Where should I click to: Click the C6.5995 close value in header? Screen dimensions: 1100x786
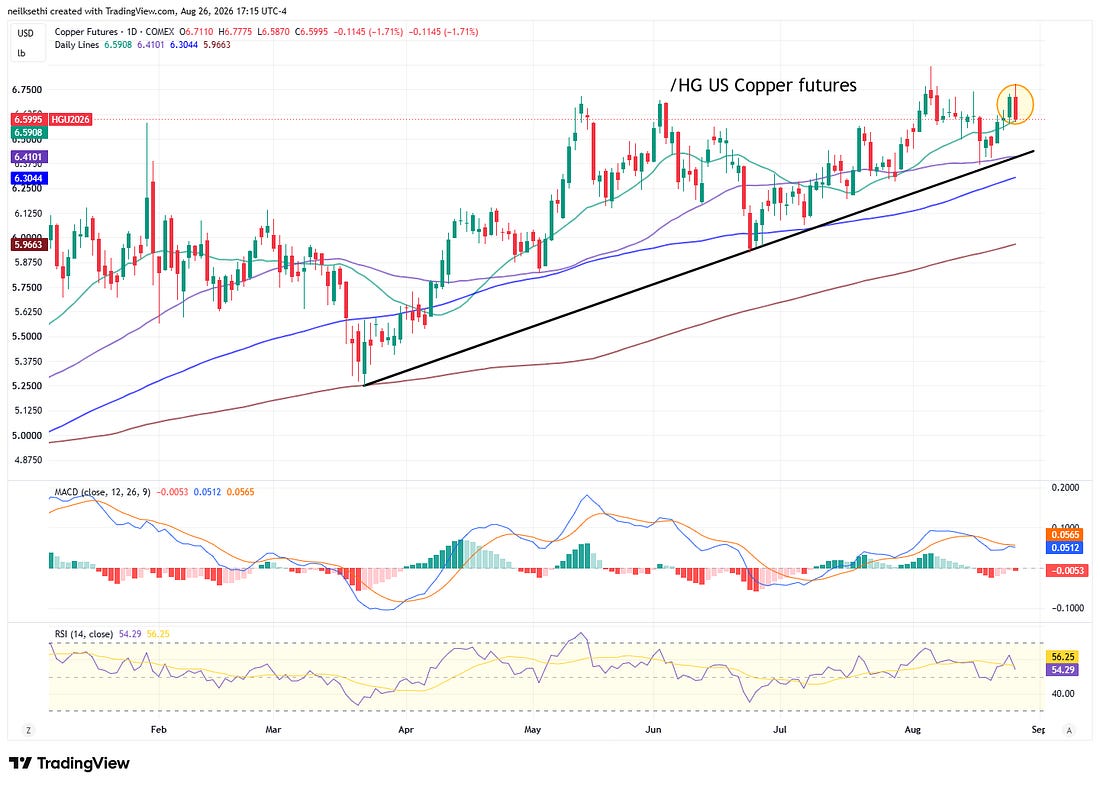[x=311, y=32]
